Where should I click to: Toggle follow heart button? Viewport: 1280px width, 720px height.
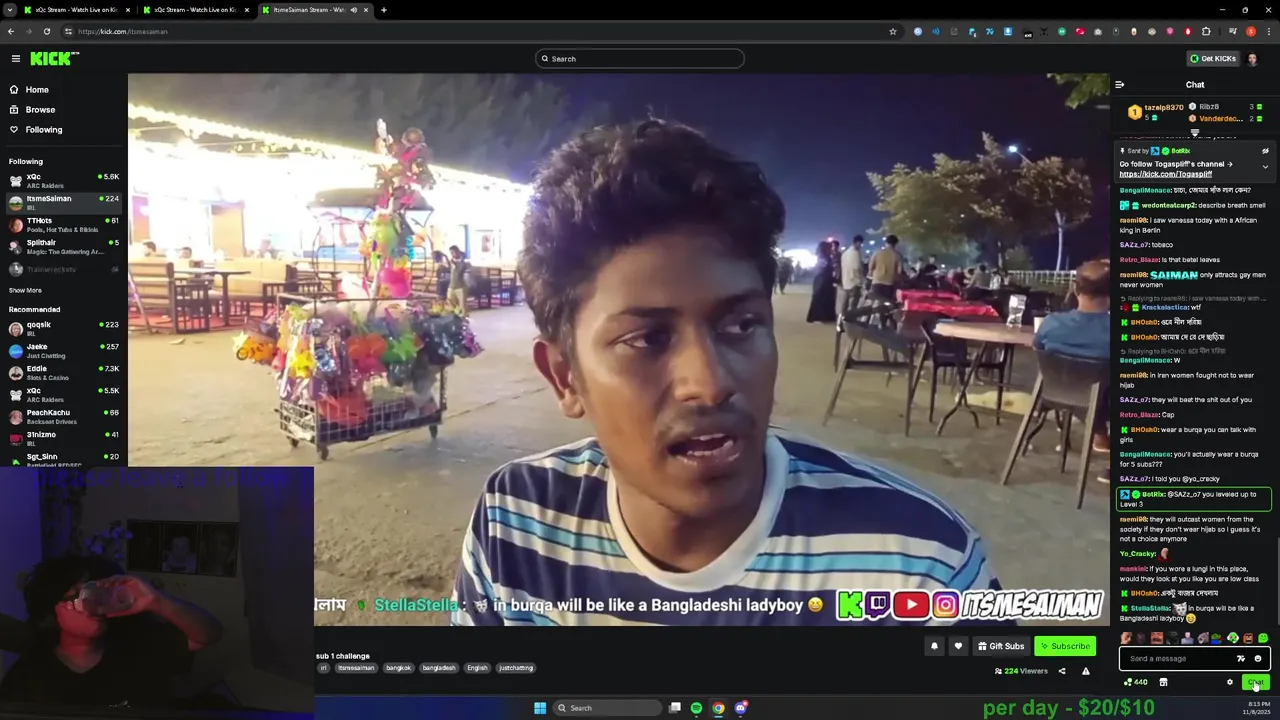click(x=958, y=646)
